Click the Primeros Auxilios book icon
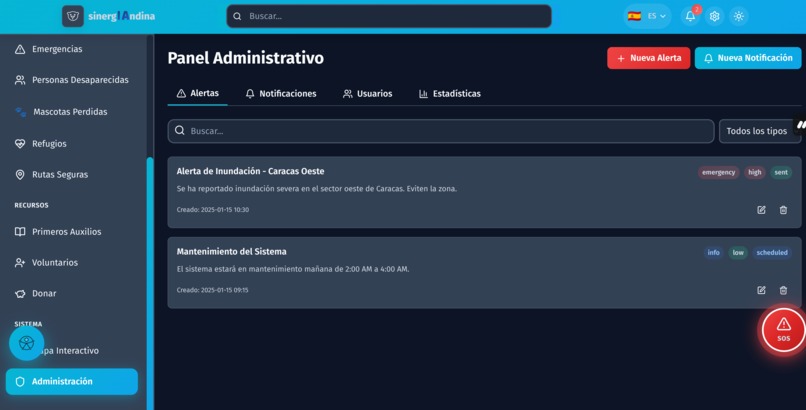This screenshot has width=806, height=410. coord(20,232)
